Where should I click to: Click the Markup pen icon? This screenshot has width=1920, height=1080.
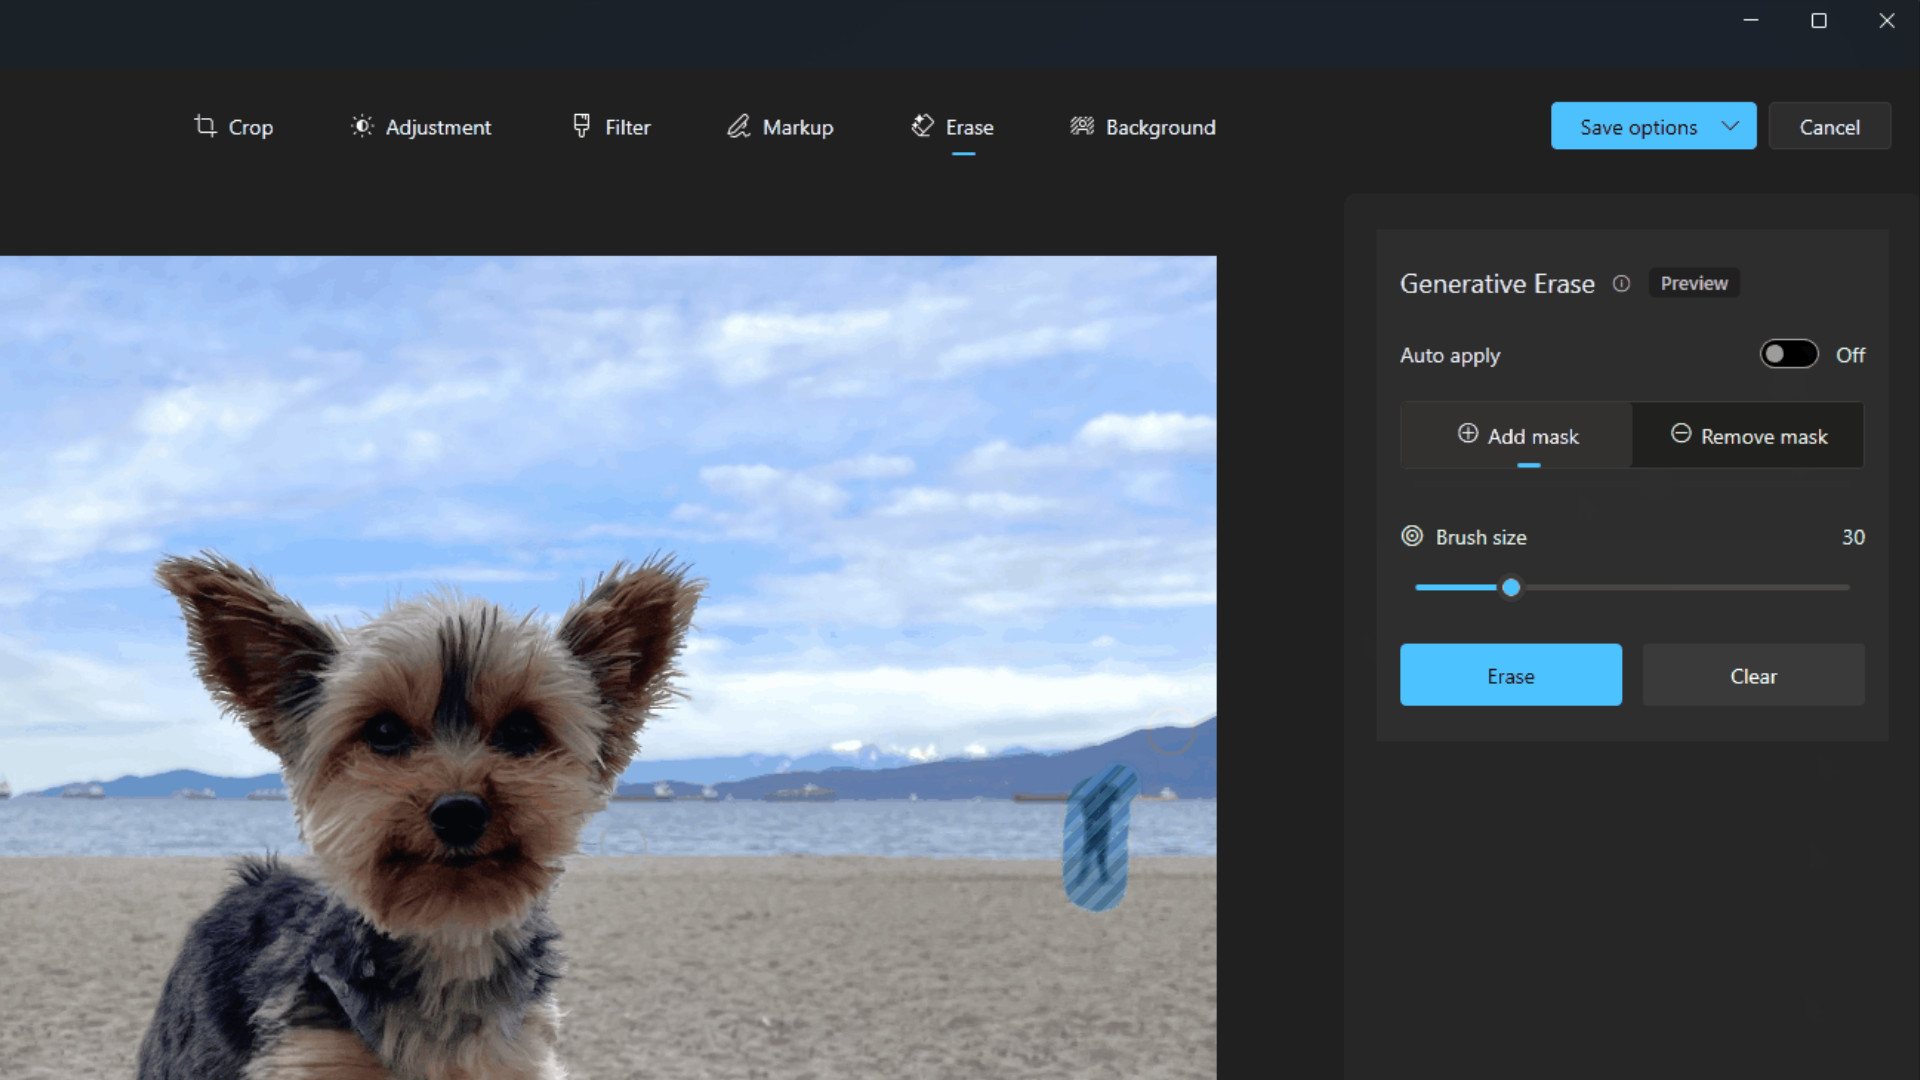(738, 126)
